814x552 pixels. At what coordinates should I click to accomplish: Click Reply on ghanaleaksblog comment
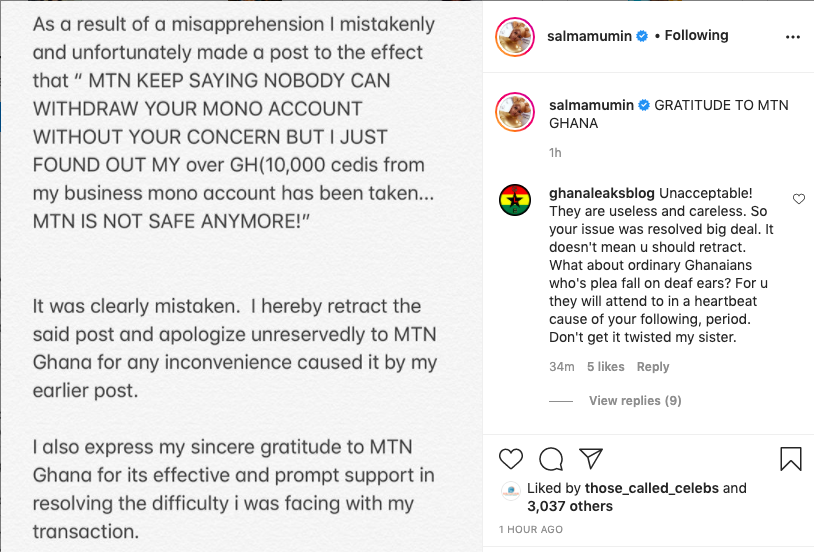[x=653, y=367]
